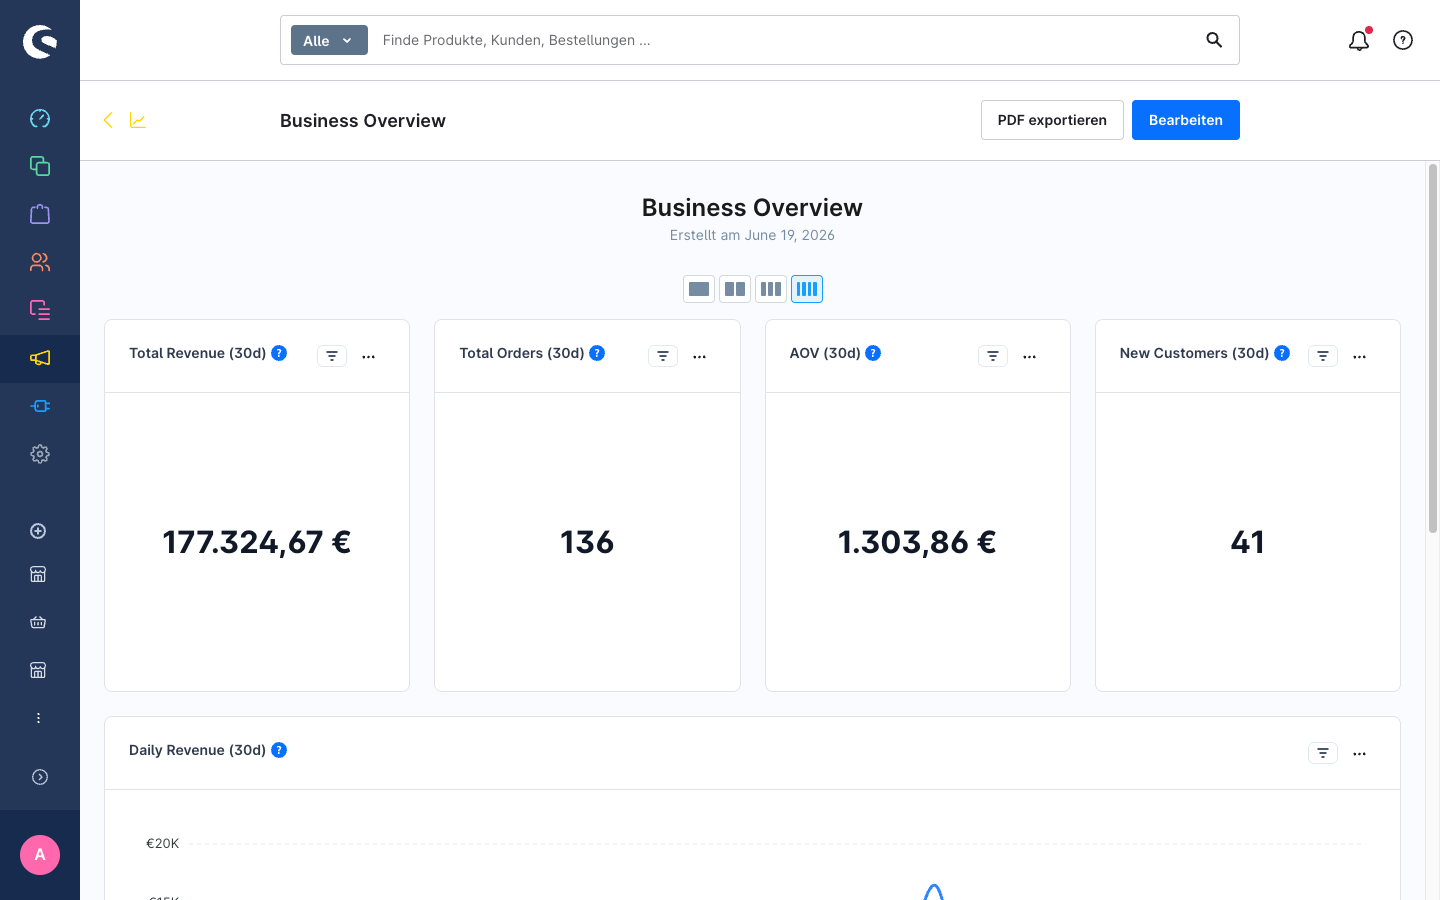
Task: Open the Dashboard gauge icon
Action: pos(40,118)
